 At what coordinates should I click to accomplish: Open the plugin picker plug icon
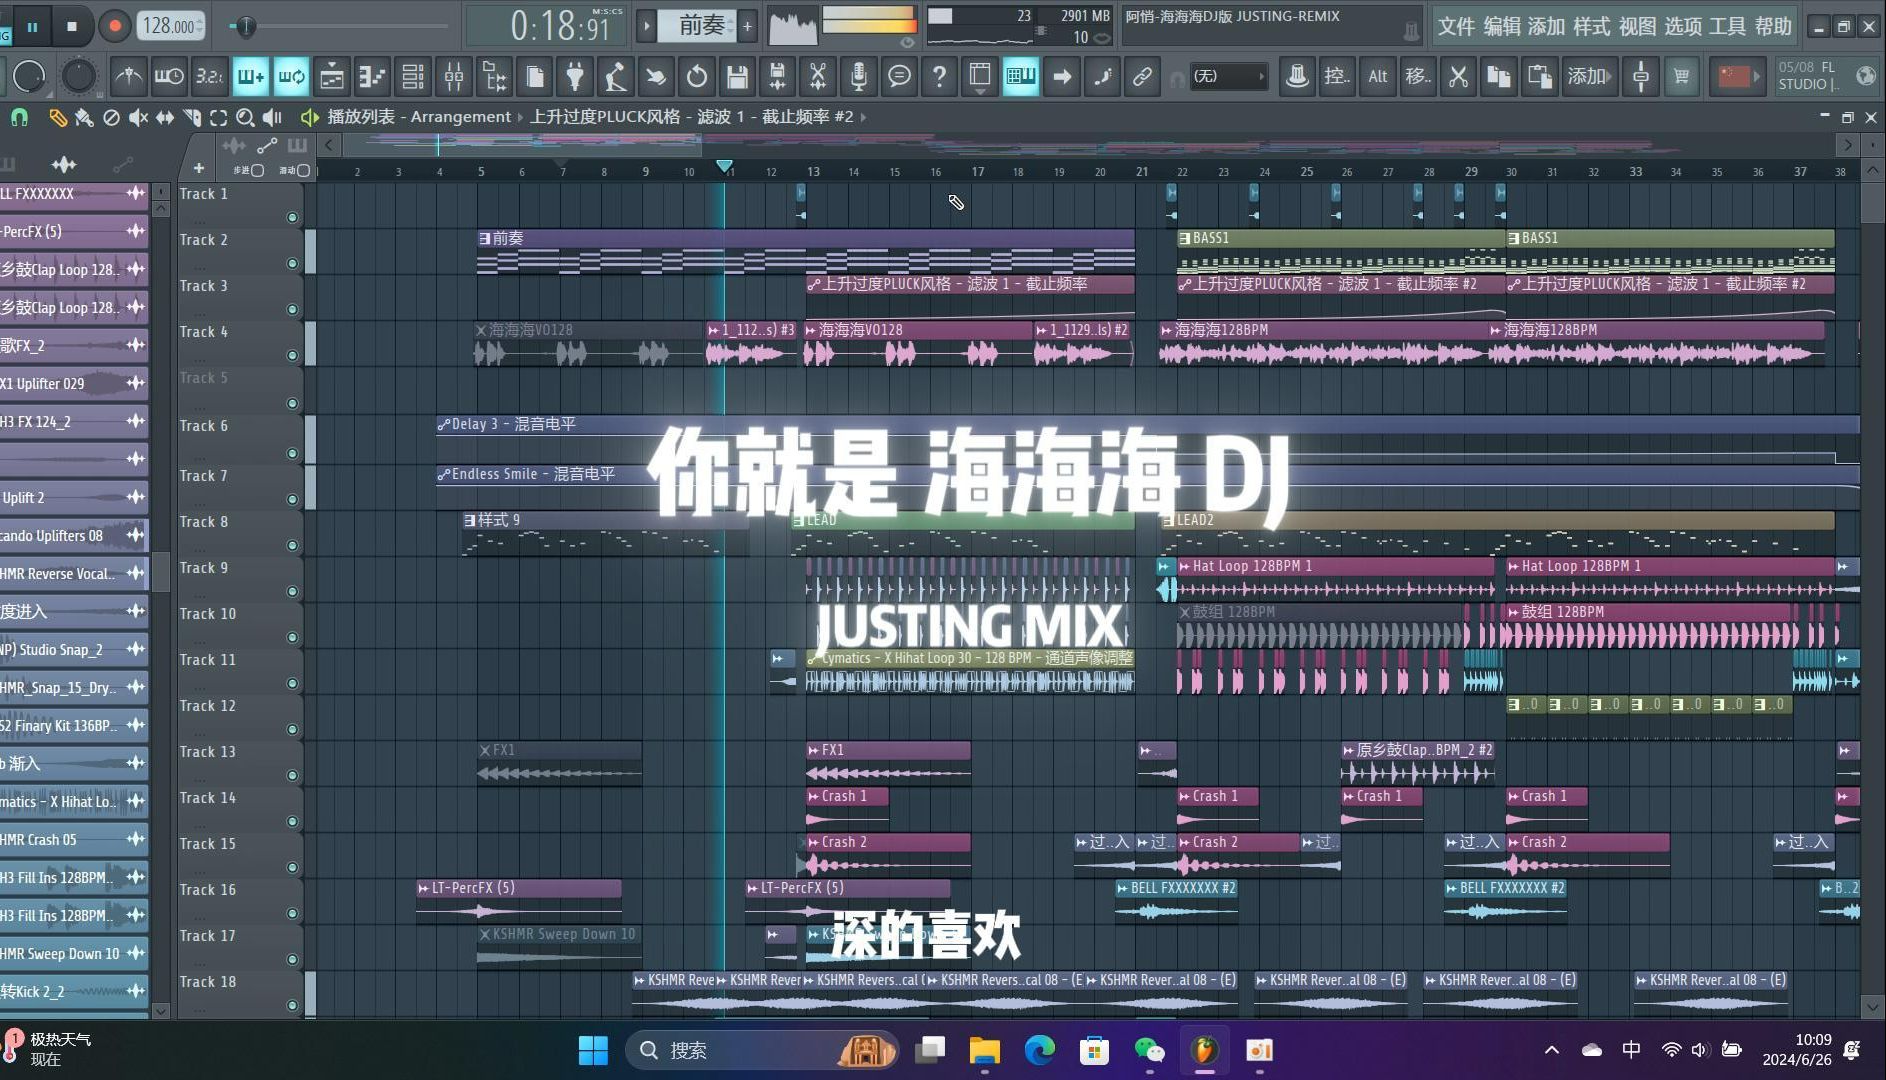pos(575,76)
